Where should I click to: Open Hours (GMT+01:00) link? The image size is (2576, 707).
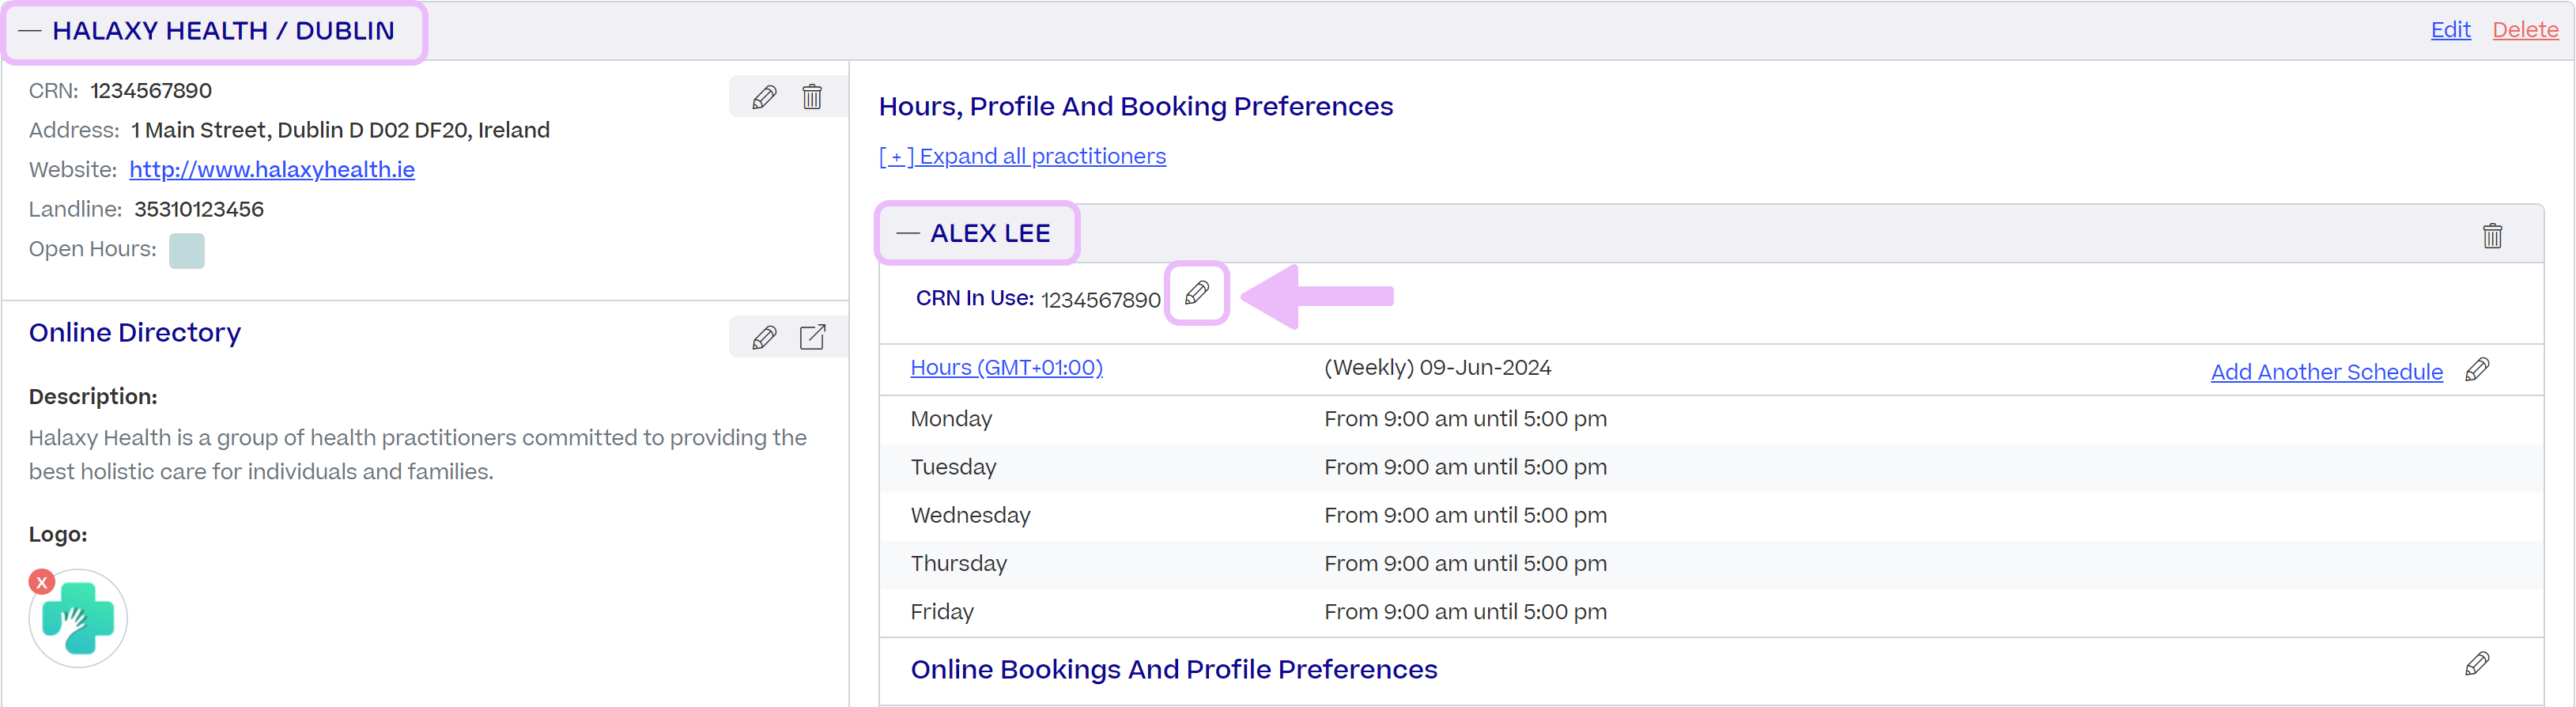point(1006,368)
